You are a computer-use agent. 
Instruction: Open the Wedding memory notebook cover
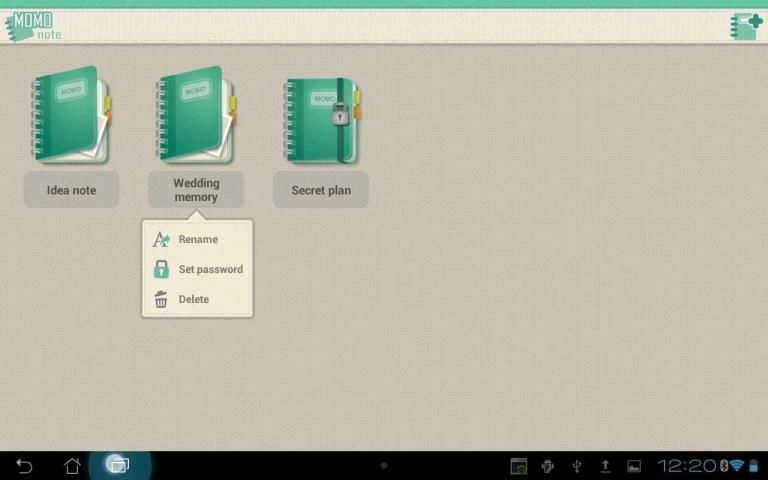click(196, 115)
